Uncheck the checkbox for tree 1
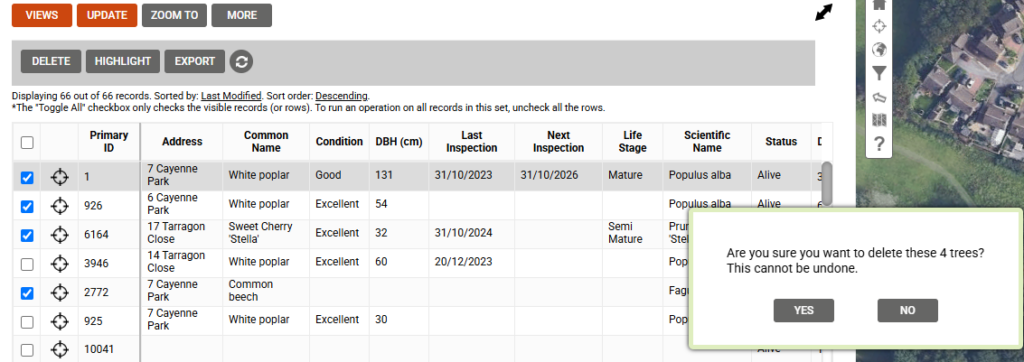 coord(27,177)
